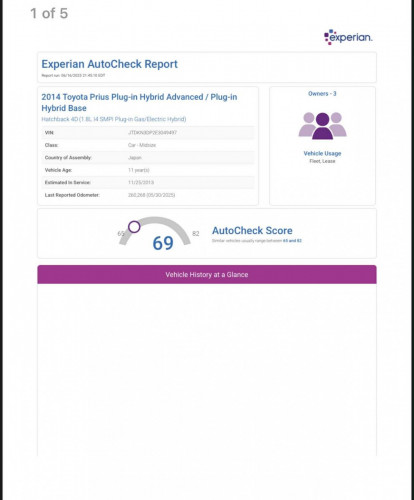414x500 pixels.
Task: Select the Vehicle History at a Glance banner
Action: (x=207, y=275)
